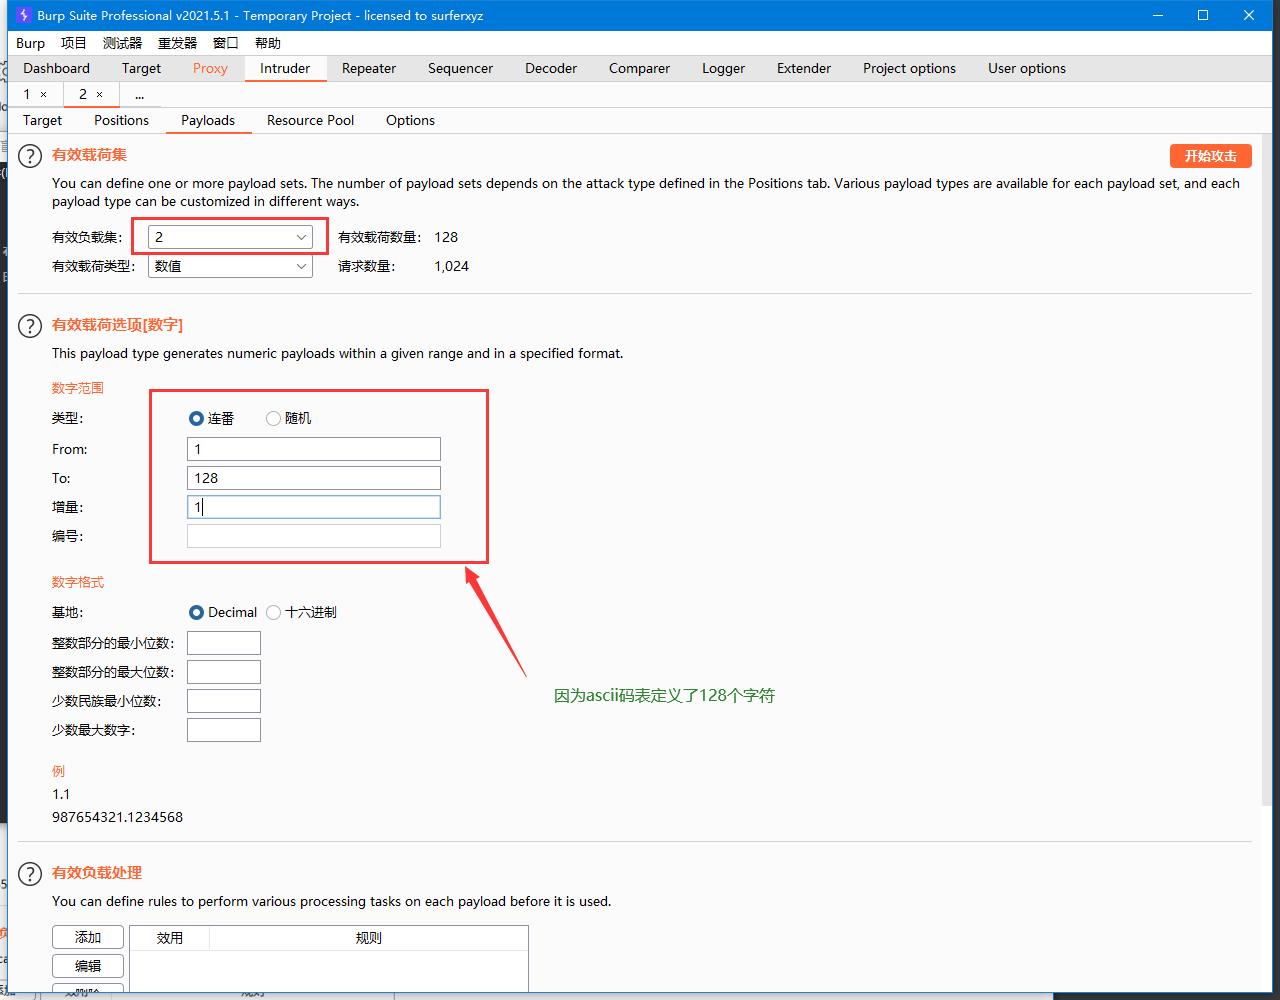Image resolution: width=1280 pixels, height=1000 pixels.
Task: Click the From value field
Action: [x=314, y=449]
